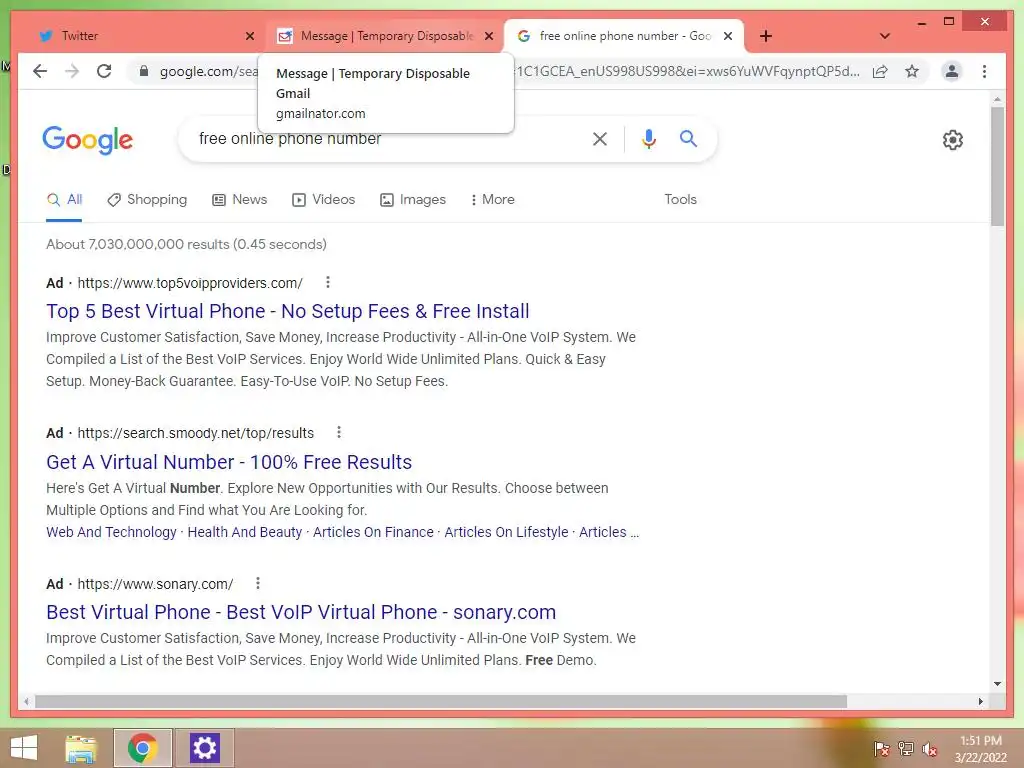Click the muted volume tray icon

pos(930,749)
